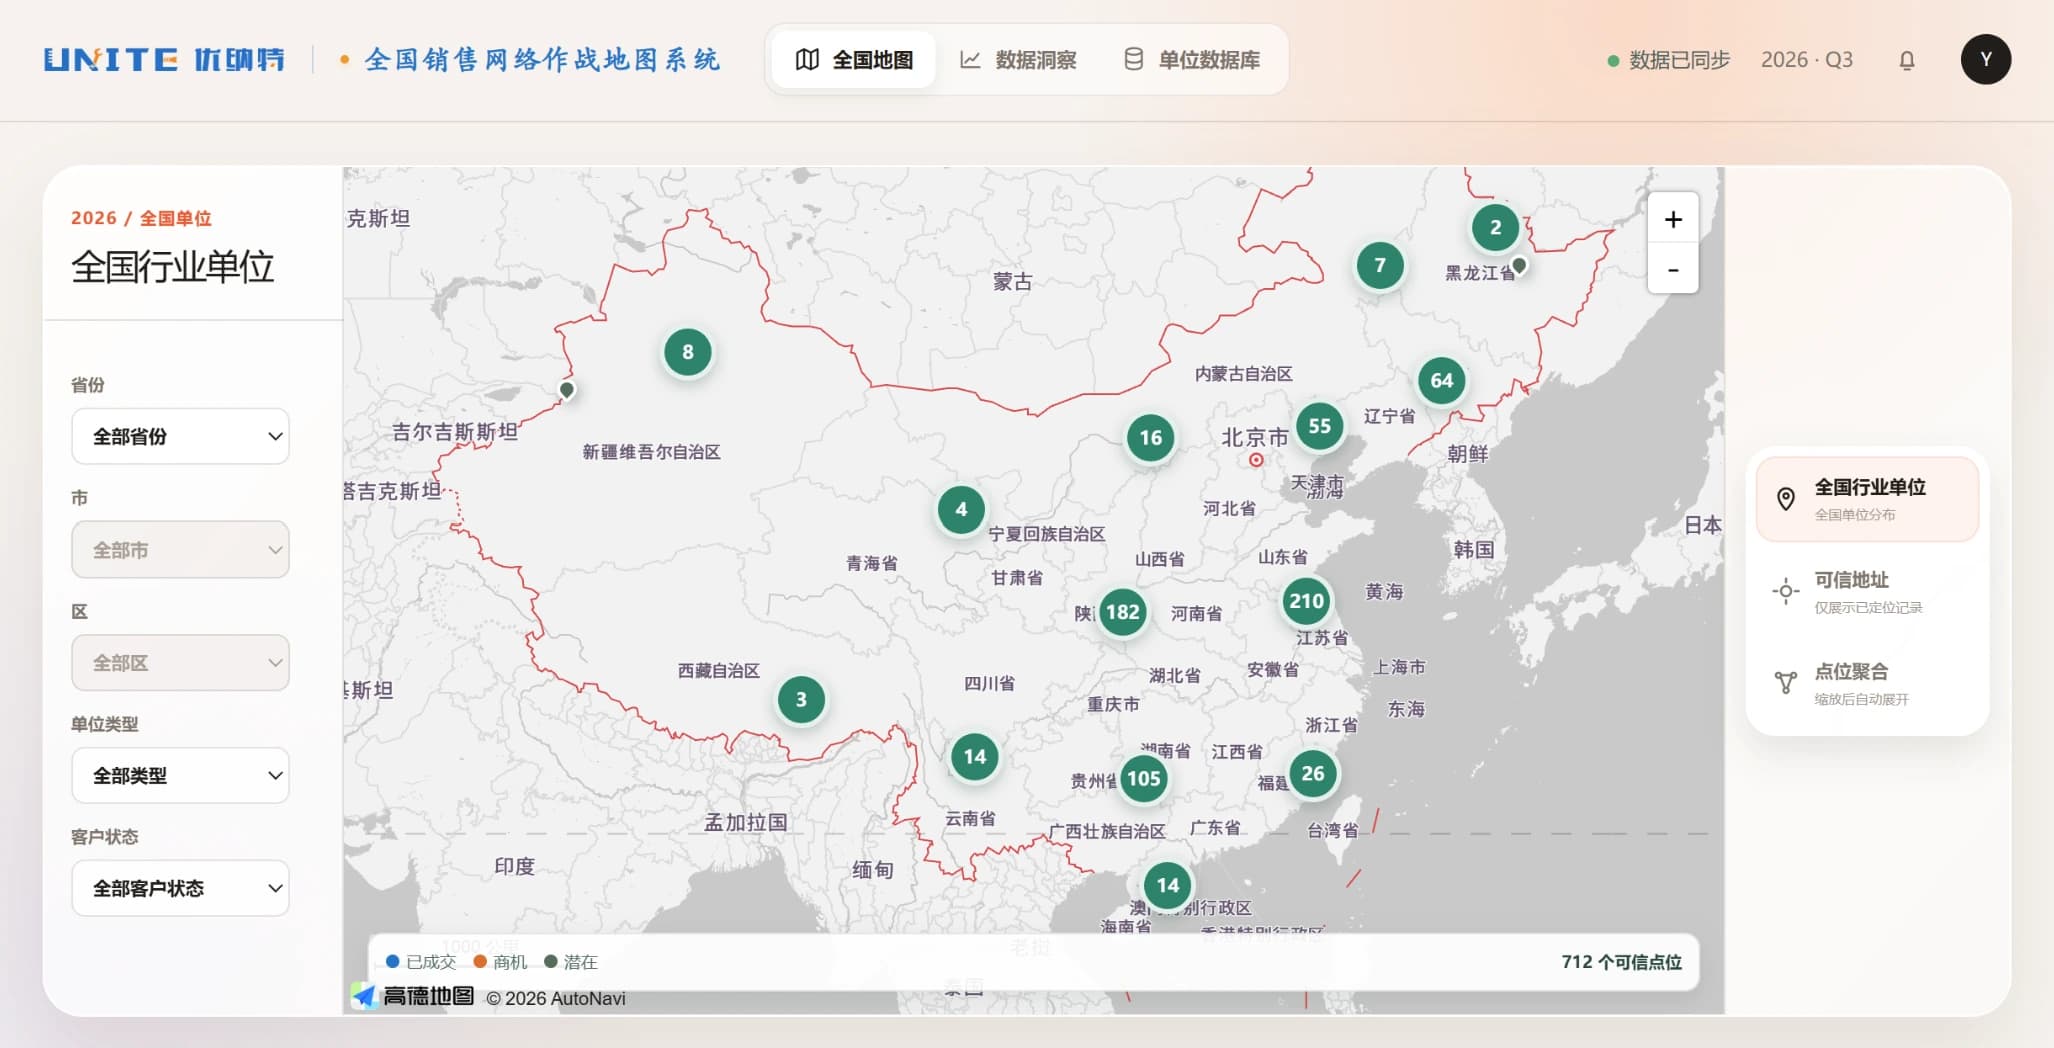Open the cluster marker 210 near 江苏省

coord(1306,601)
